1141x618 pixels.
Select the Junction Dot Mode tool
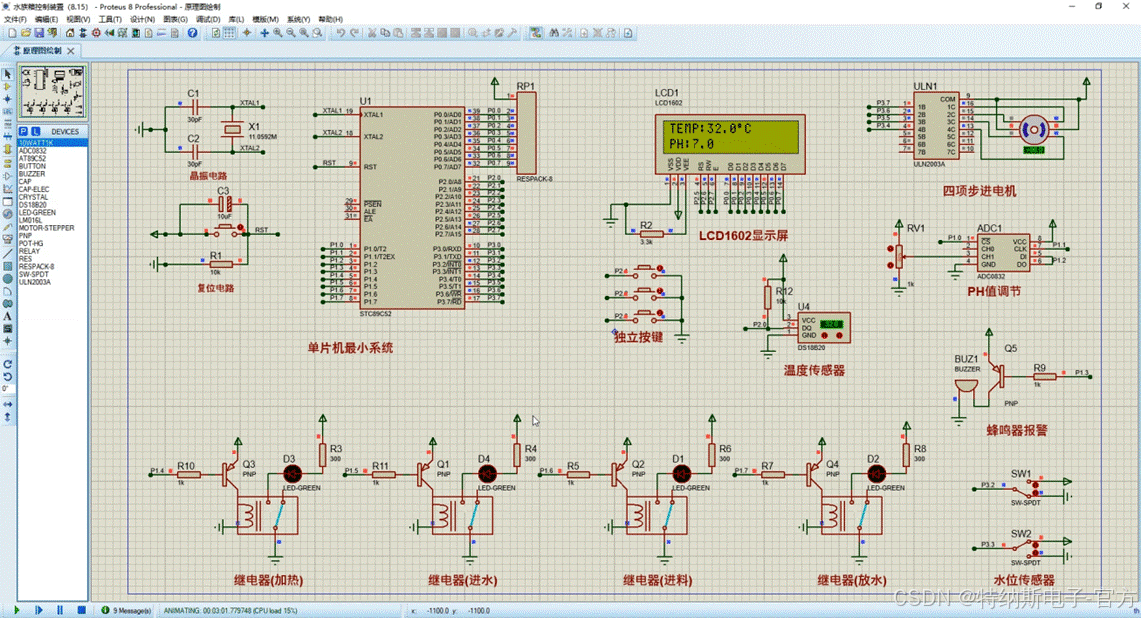tap(7, 99)
